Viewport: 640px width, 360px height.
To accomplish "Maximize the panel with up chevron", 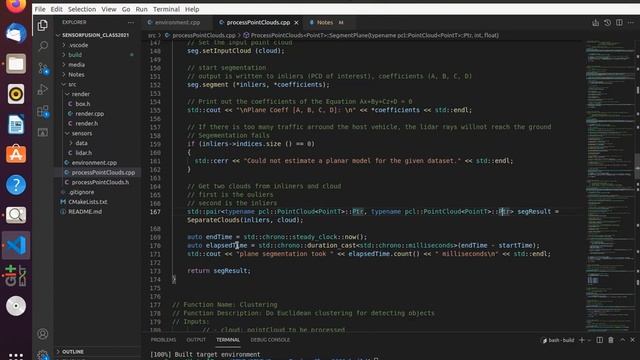I will click(x=622, y=340).
